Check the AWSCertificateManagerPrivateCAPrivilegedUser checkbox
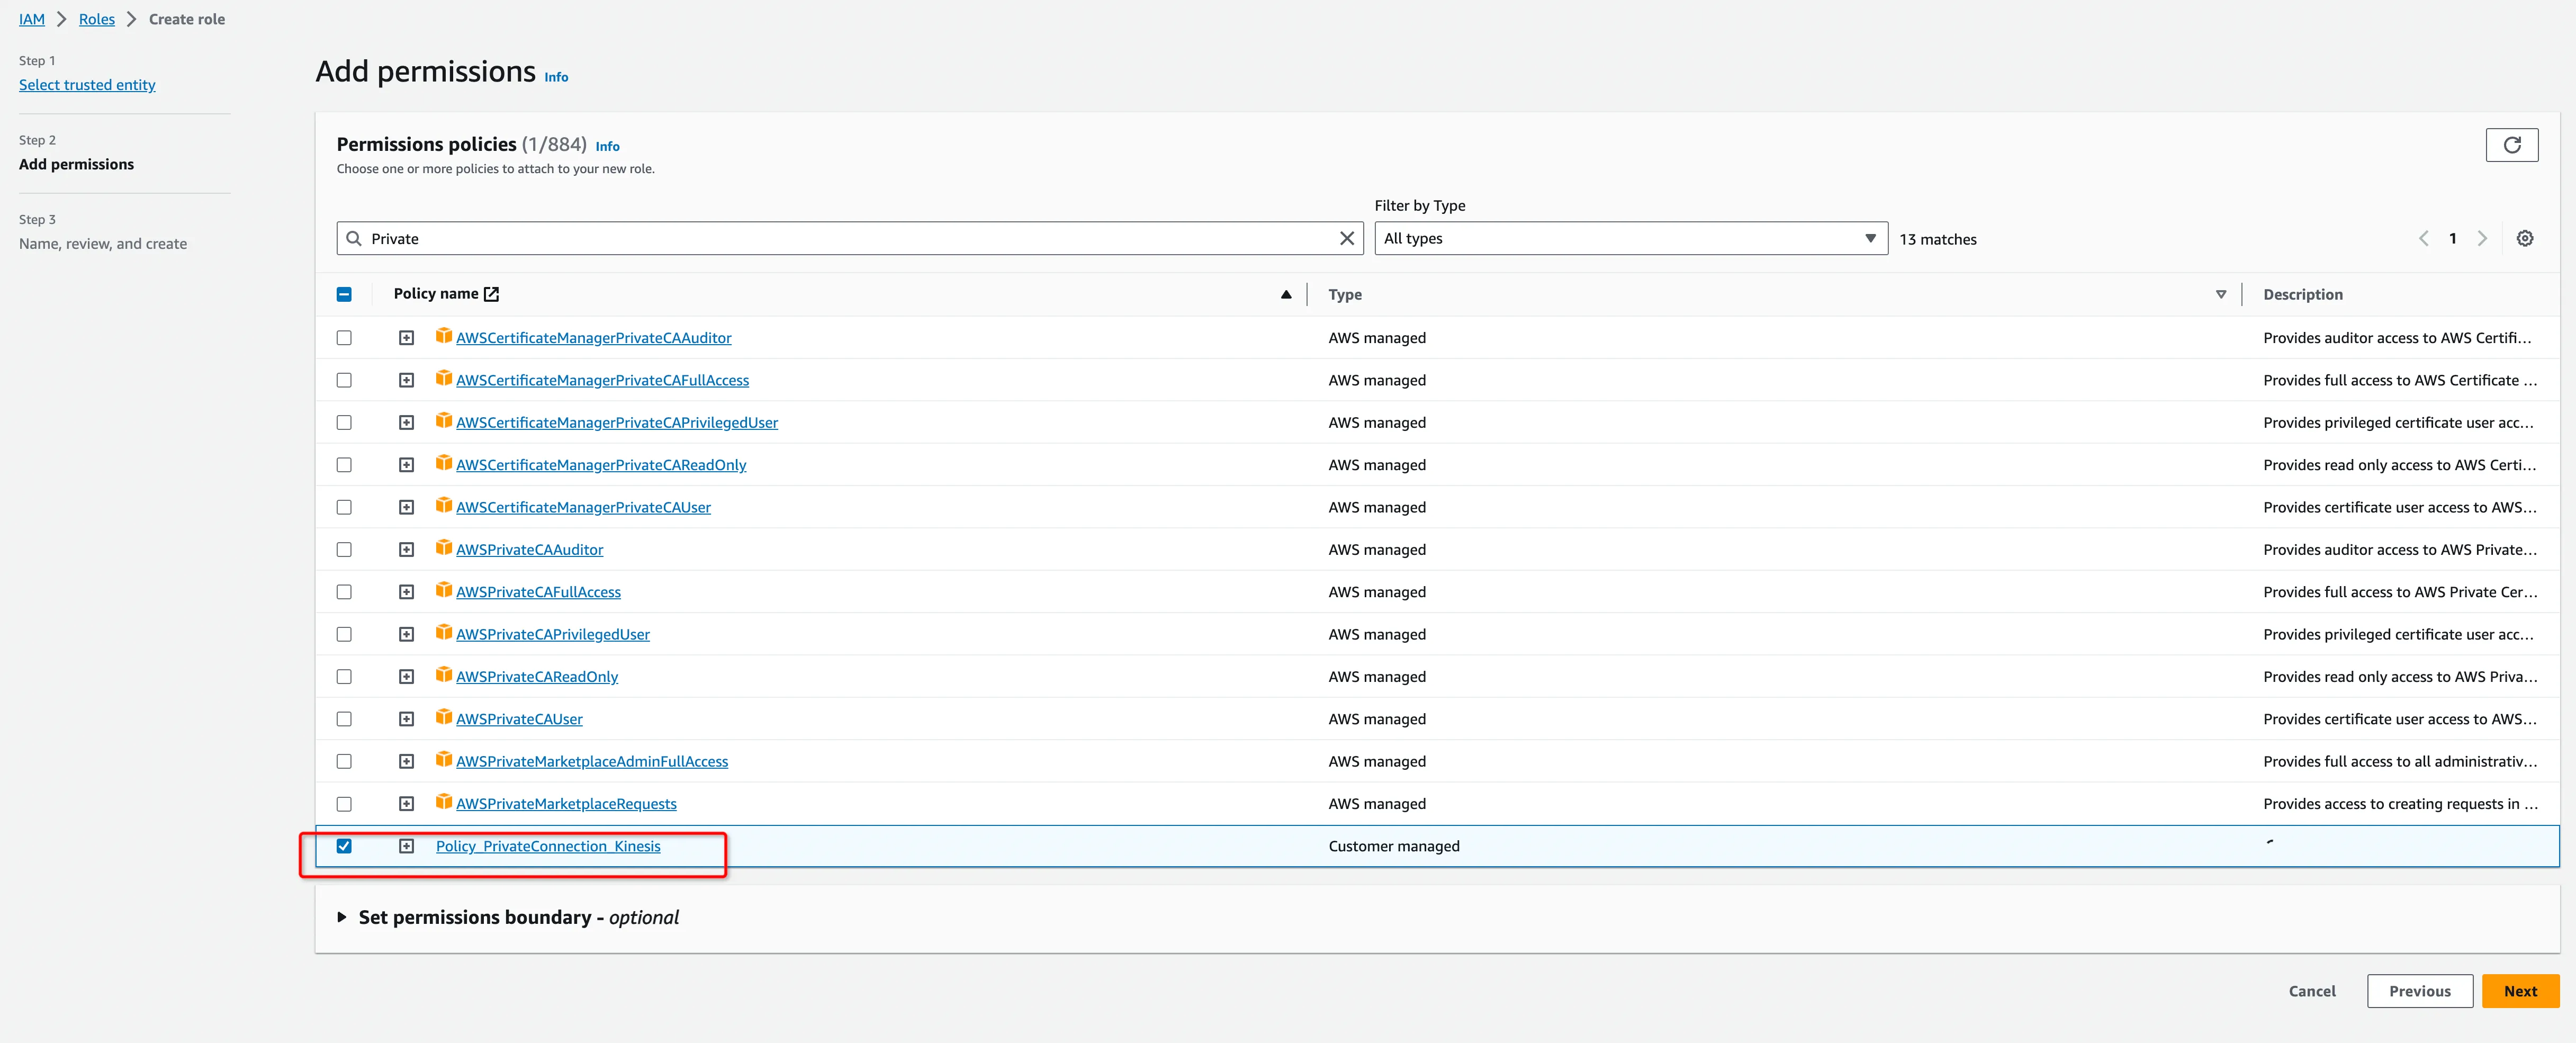Viewport: 2576px width, 1043px height. tap(344, 422)
